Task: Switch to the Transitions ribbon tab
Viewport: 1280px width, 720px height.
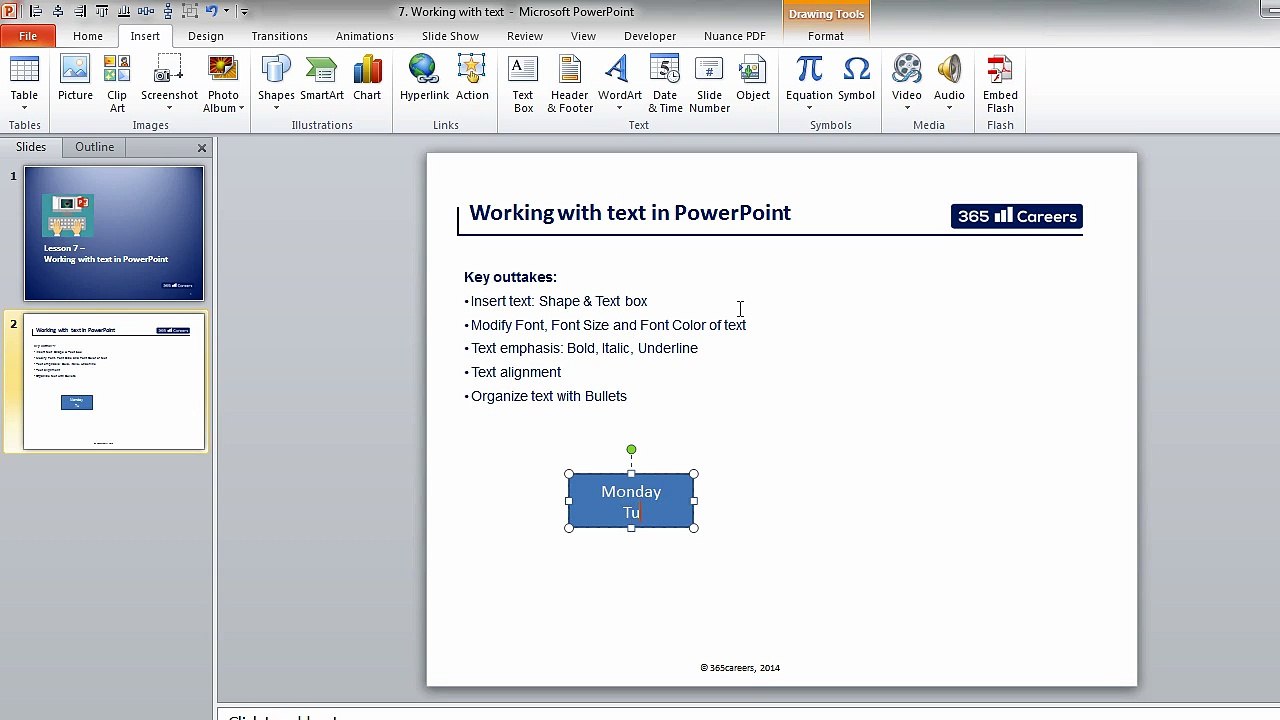Action: coord(280,36)
